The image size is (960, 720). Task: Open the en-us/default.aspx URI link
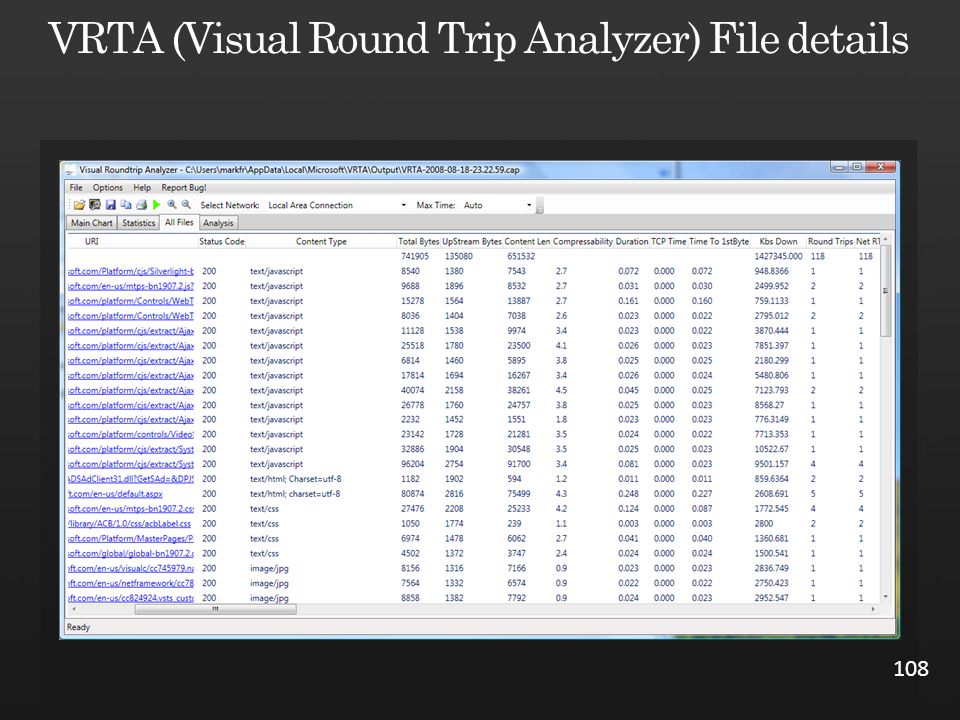(x=115, y=493)
